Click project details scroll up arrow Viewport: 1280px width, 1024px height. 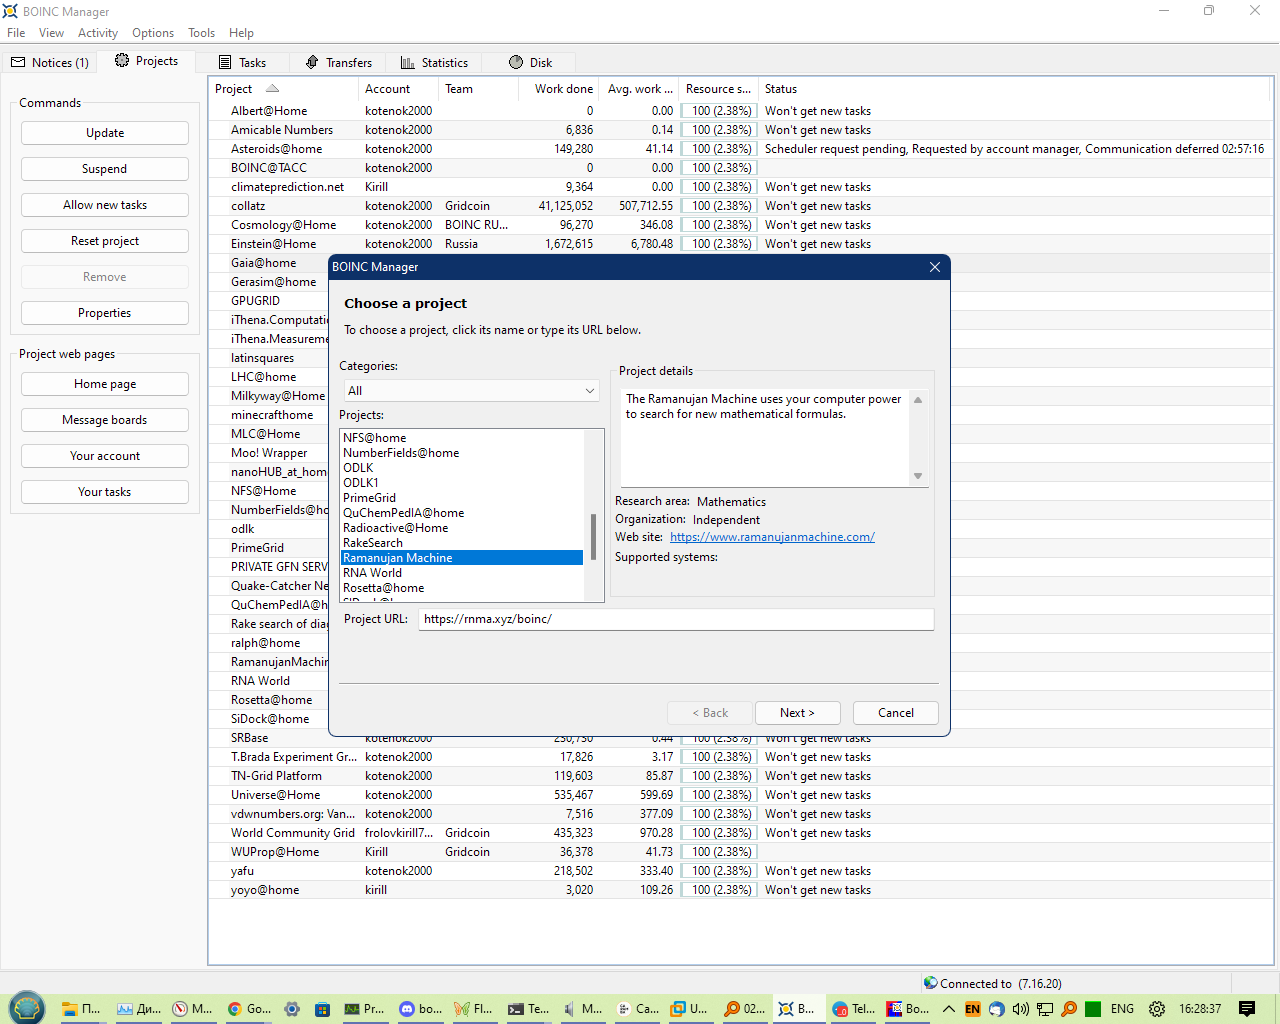(x=918, y=400)
